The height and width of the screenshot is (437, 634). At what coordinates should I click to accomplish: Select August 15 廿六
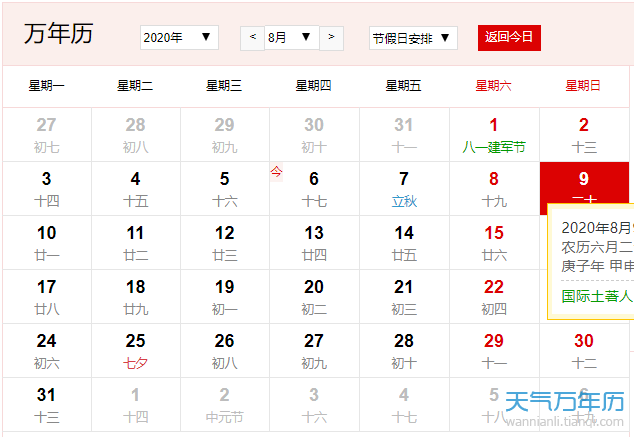pyautogui.click(x=494, y=243)
